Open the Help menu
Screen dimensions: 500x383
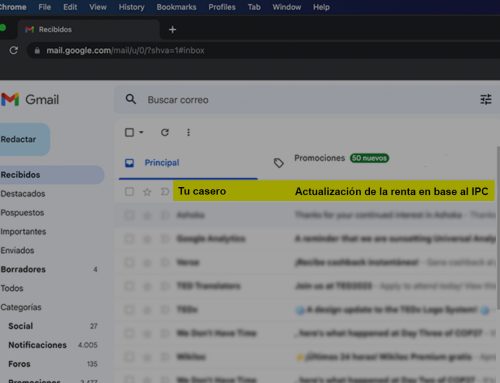click(321, 7)
